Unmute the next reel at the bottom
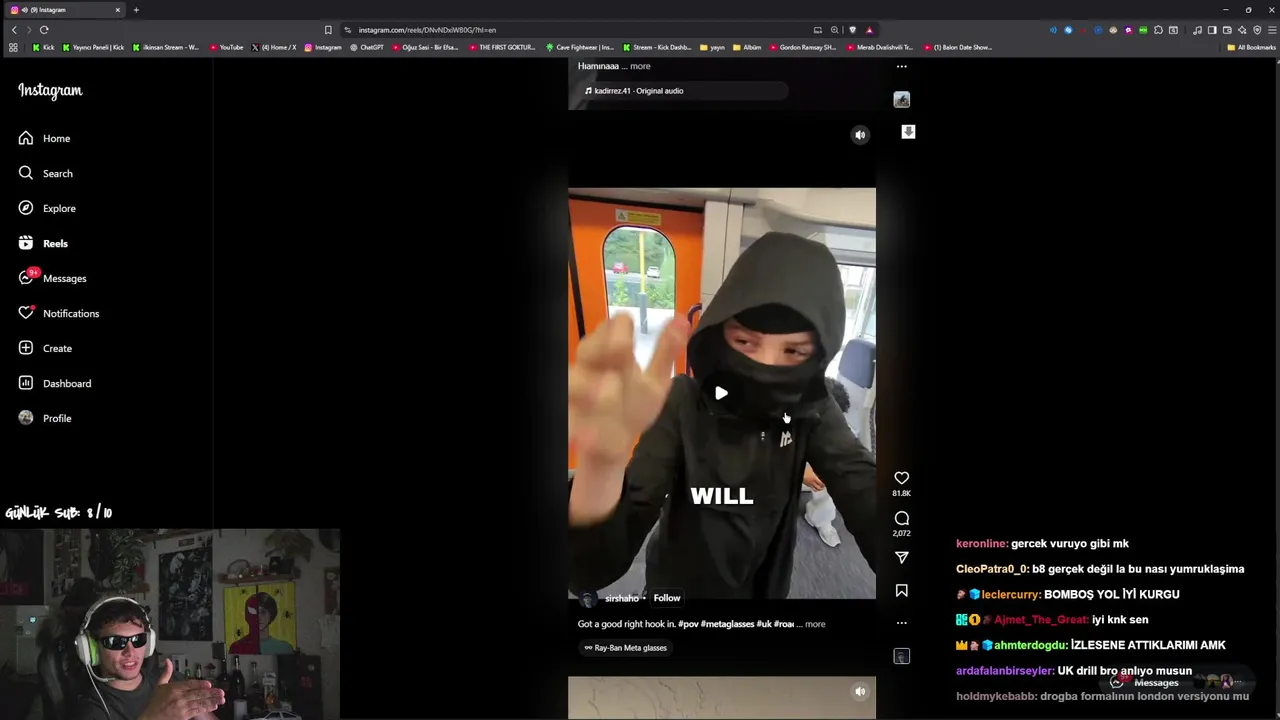 point(860,691)
